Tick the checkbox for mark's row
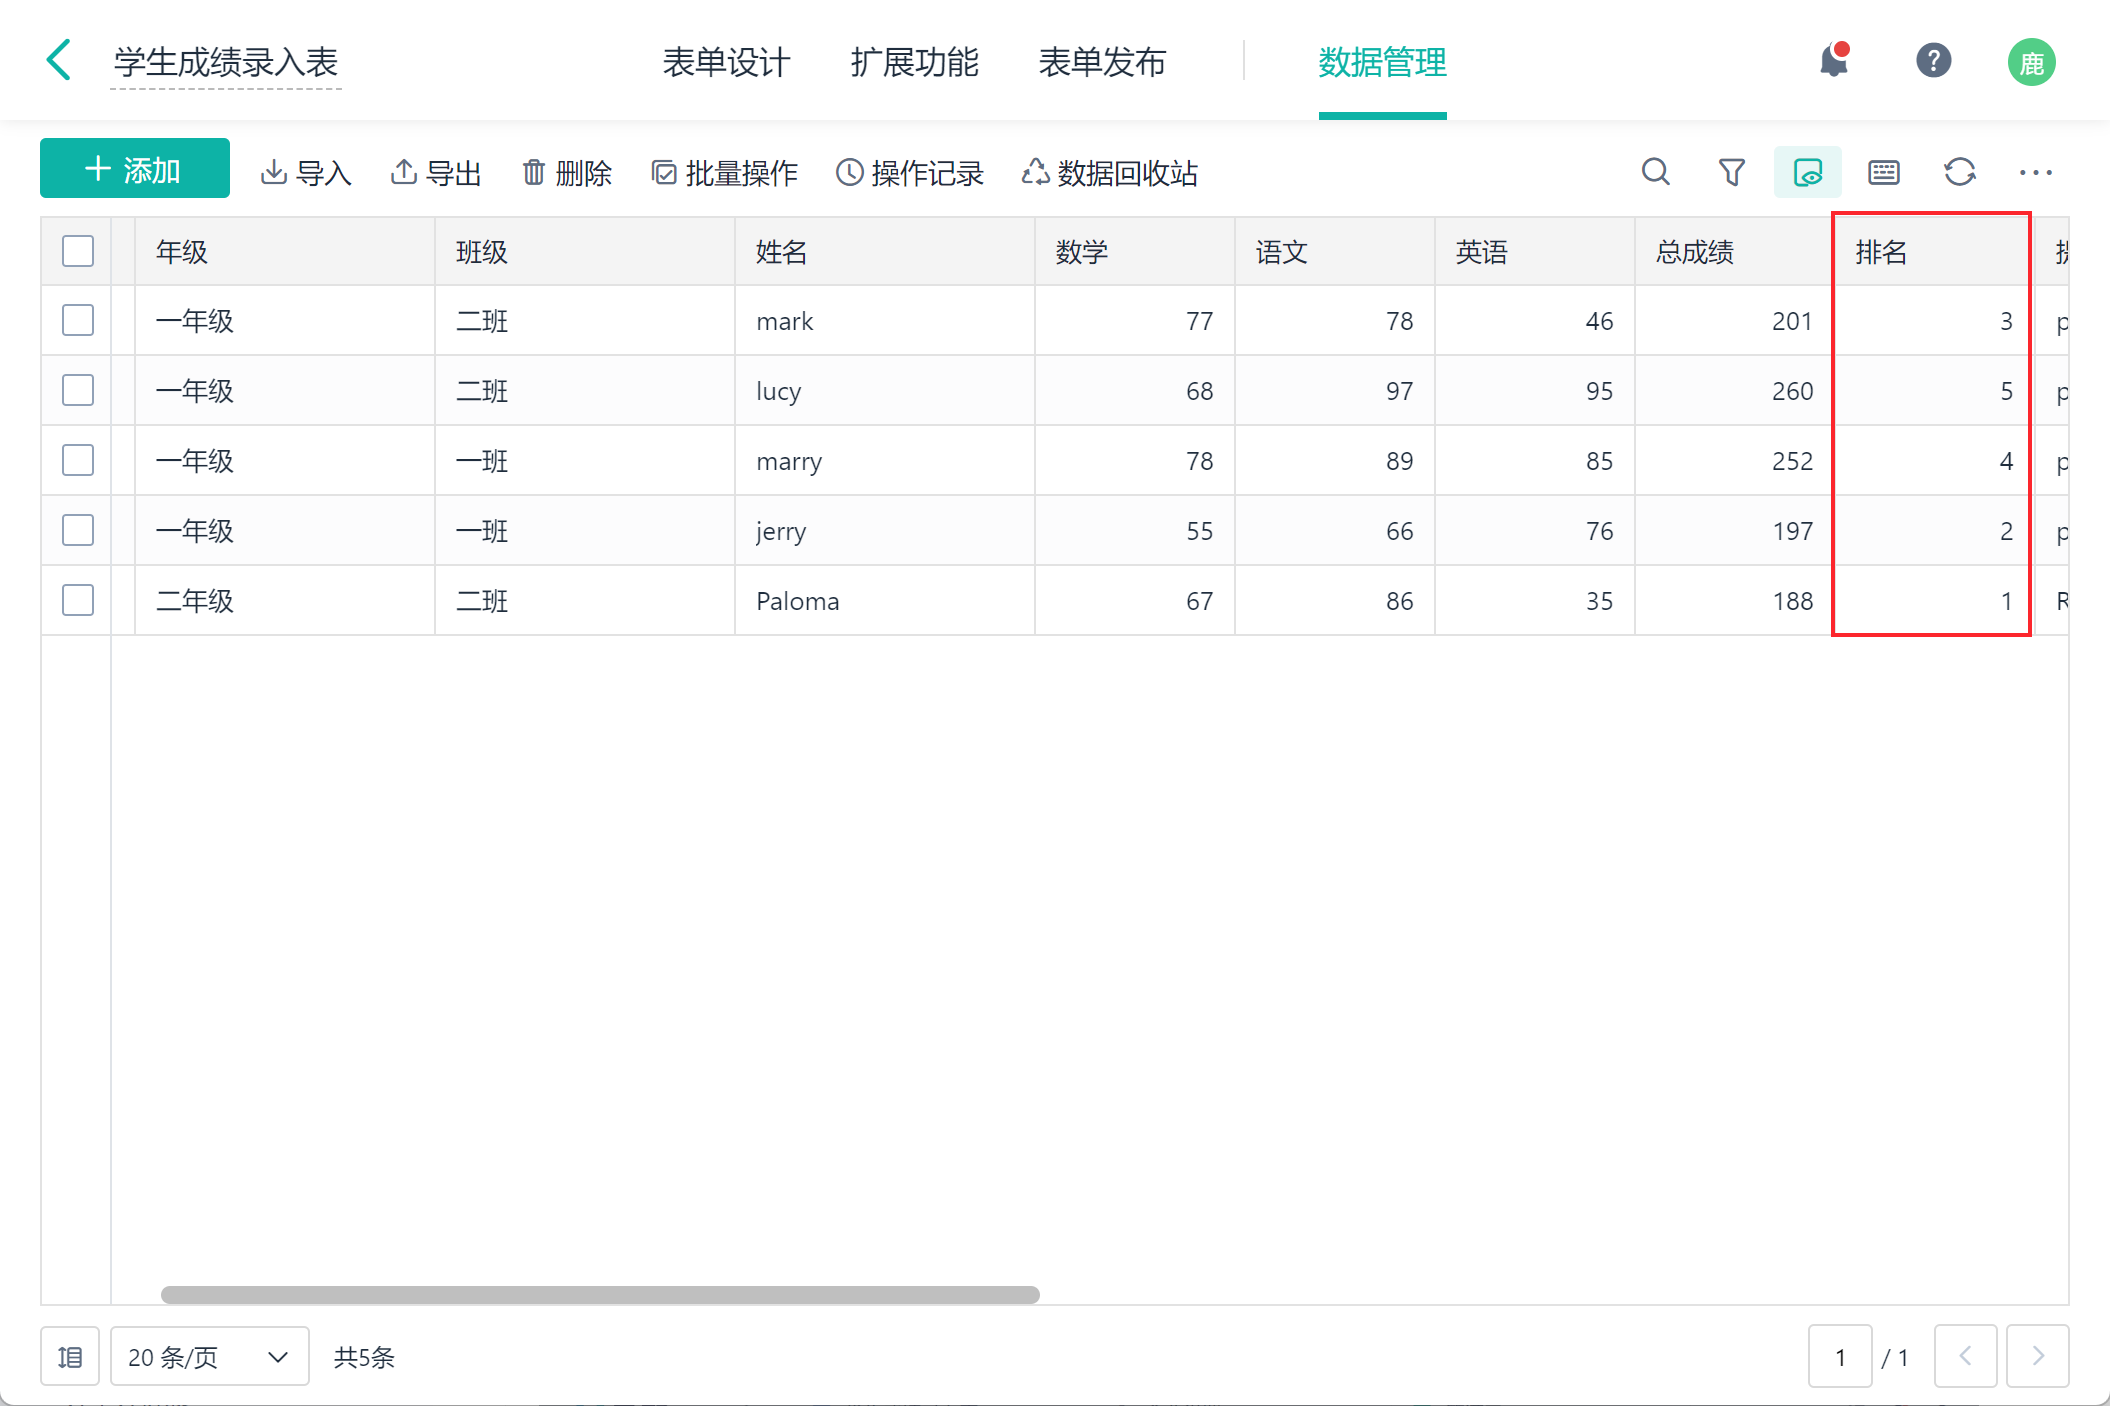 [78, 321]
